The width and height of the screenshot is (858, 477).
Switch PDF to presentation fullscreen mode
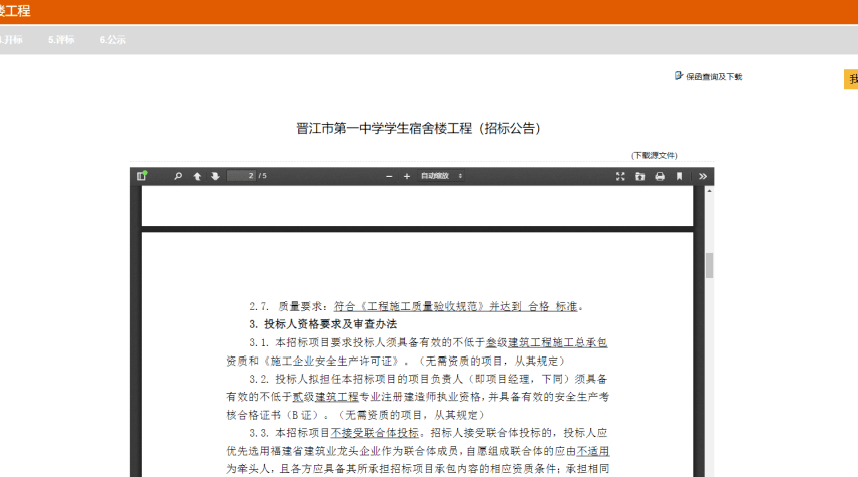point(620,176)
